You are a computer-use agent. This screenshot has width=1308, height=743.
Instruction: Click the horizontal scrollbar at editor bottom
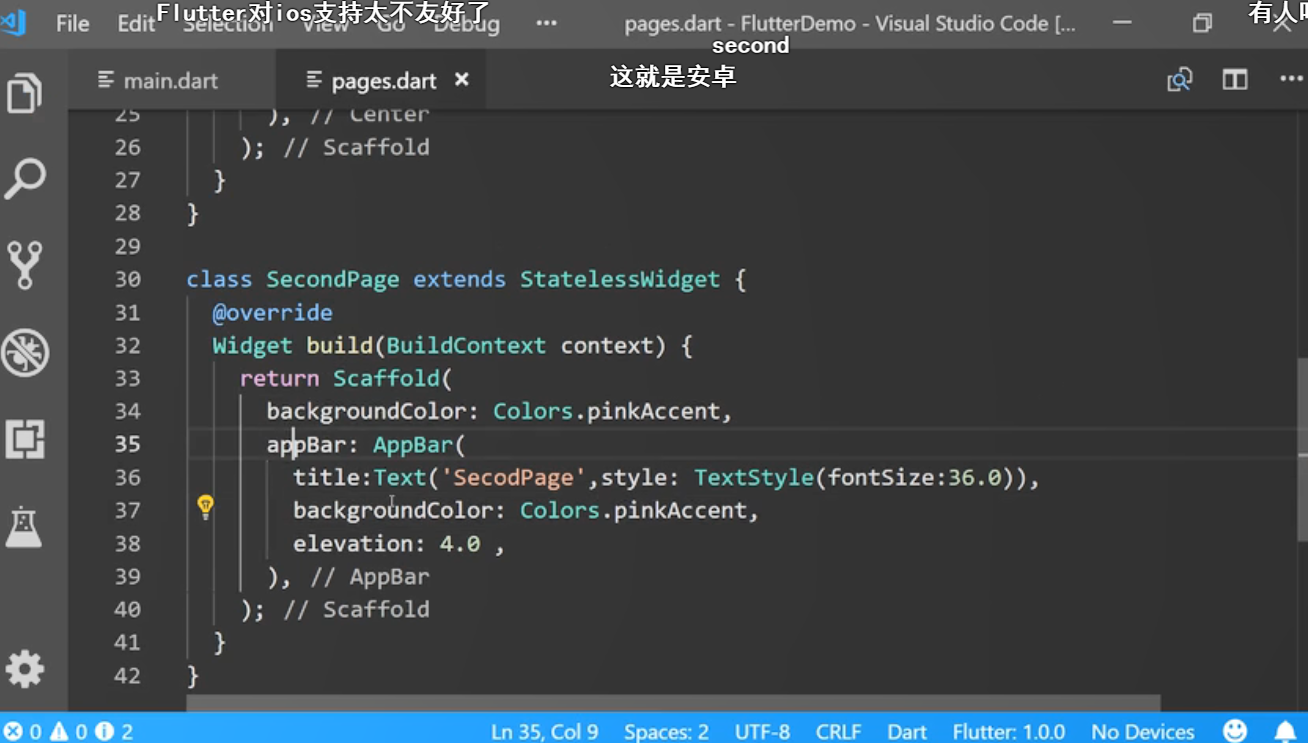(674, 704)
